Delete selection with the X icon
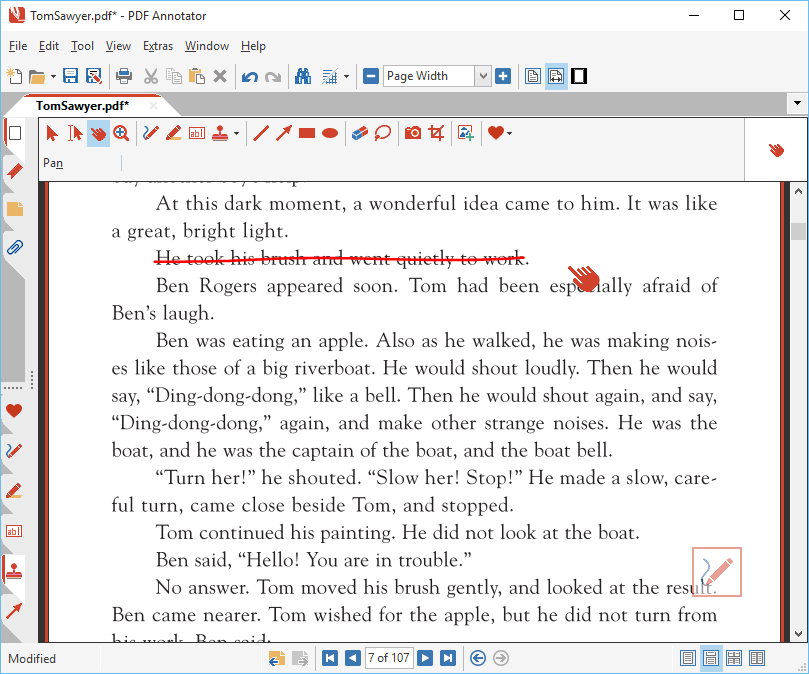The width and height of the screenshot is (809, 674). pyautogui.click(x=220, y=76)
